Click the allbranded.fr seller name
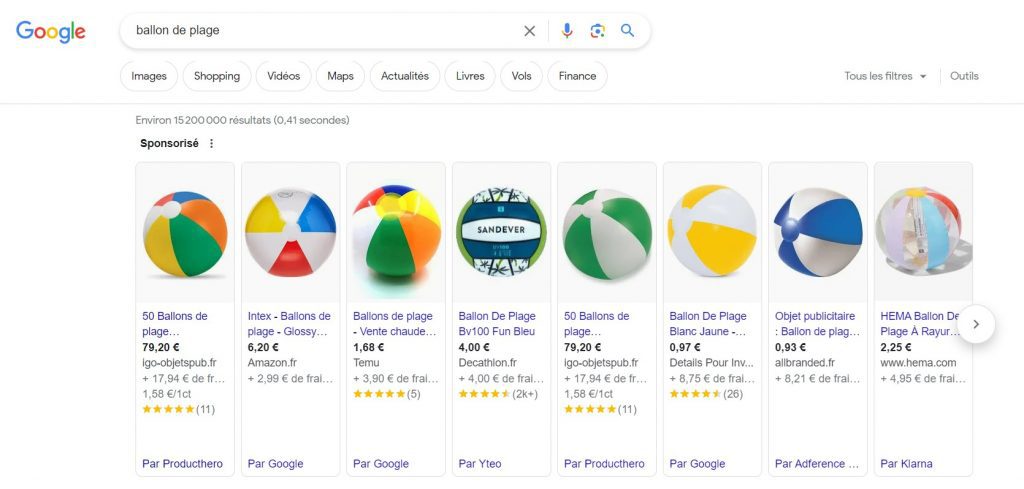Image resolution: width=1024 pixels, height=489 pixels. click(805, 363)
